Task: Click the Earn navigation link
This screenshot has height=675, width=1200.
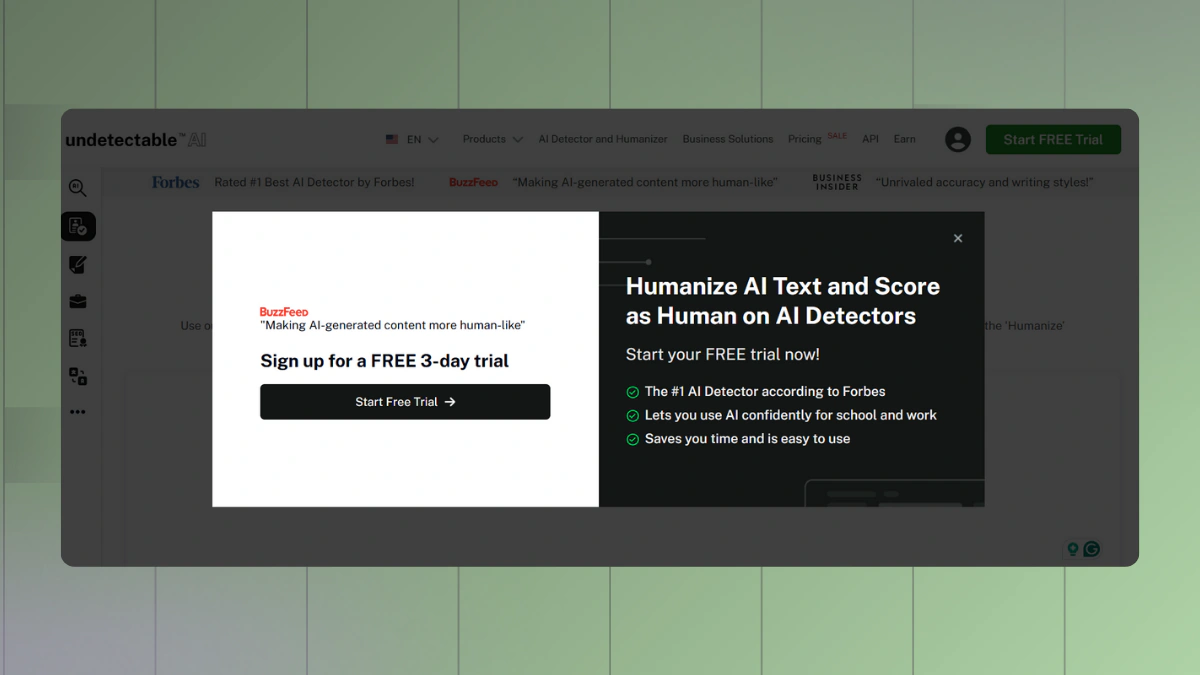Action: tap(904, 140)
